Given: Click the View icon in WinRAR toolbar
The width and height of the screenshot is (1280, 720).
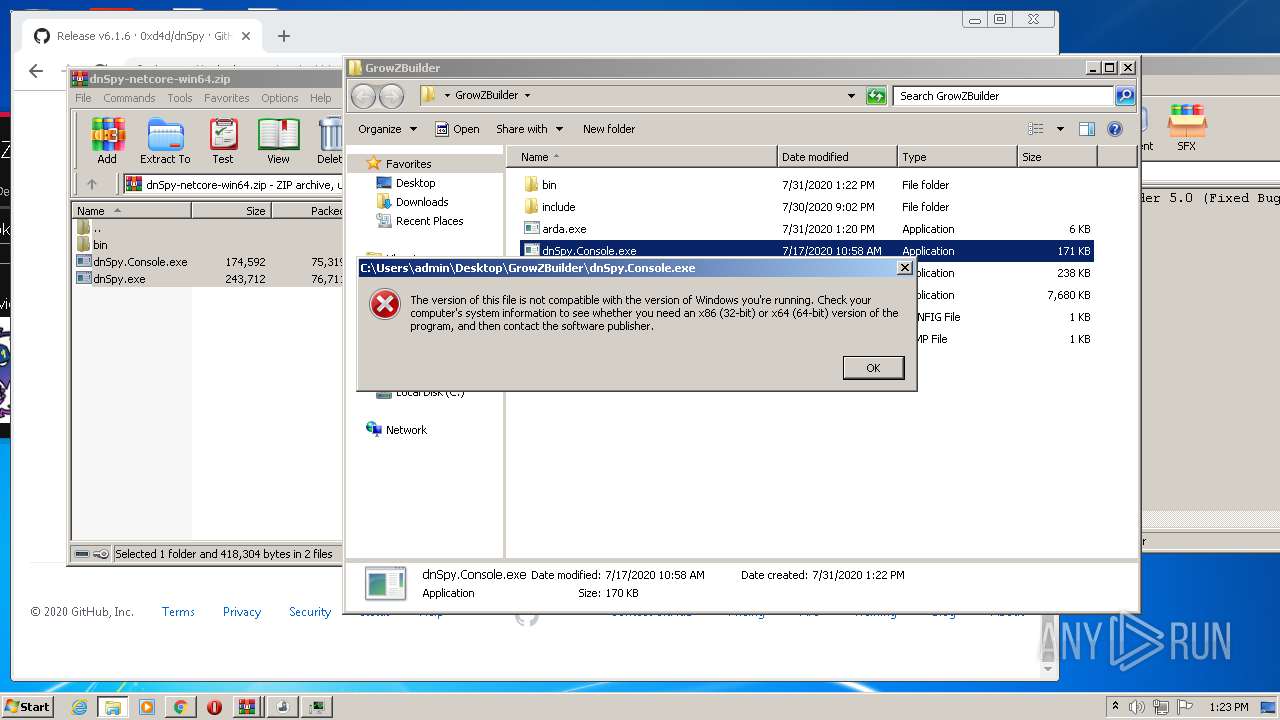Looking at the screenshot, I should point(278,140).
